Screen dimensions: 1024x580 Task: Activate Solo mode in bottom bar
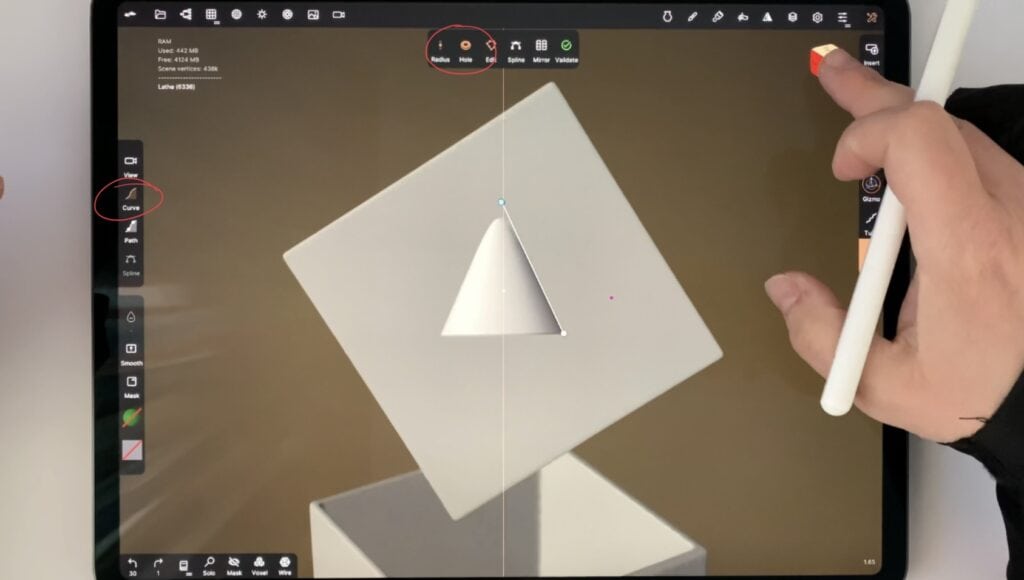point(209,563)
